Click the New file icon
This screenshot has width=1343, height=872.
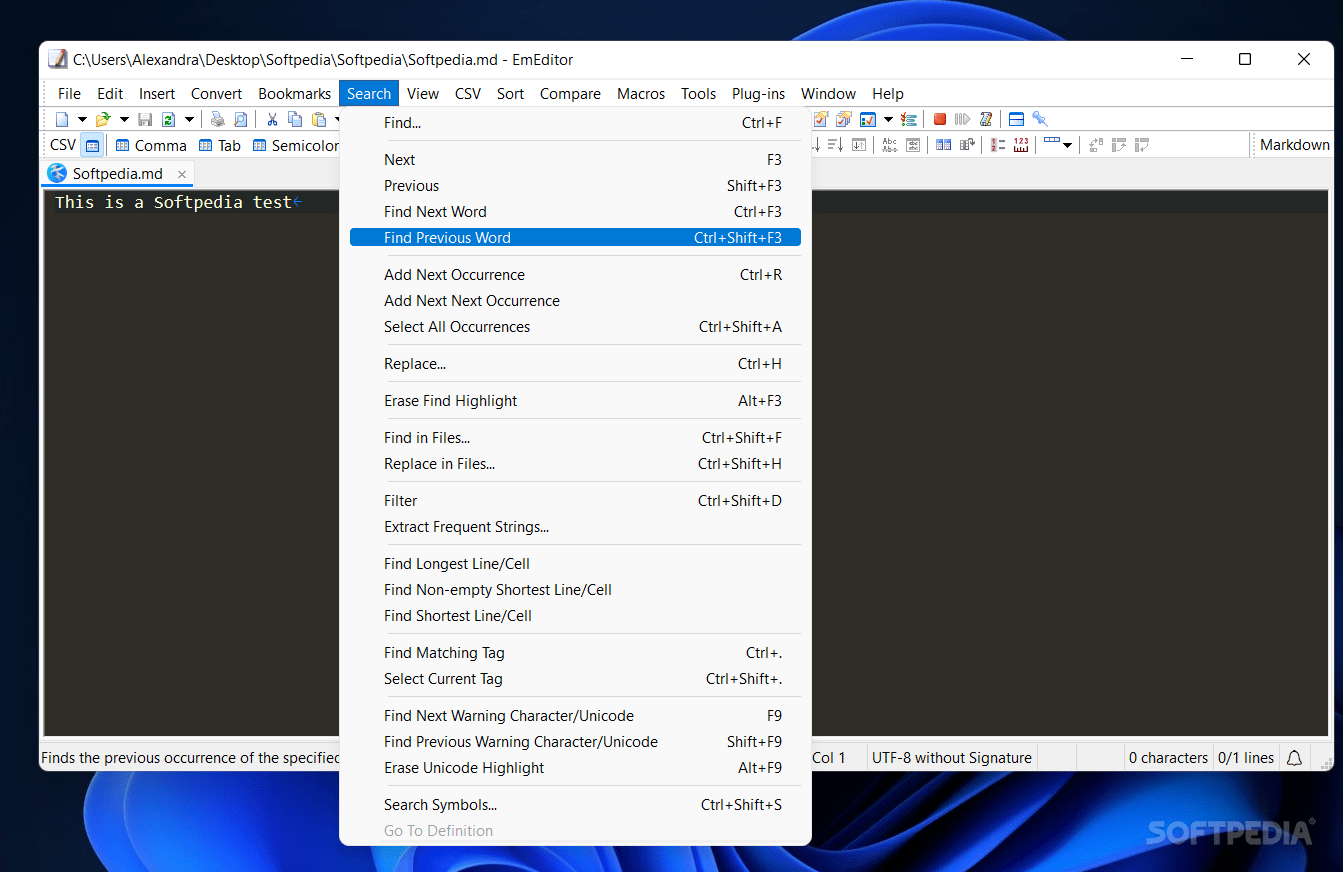[62, 119]
